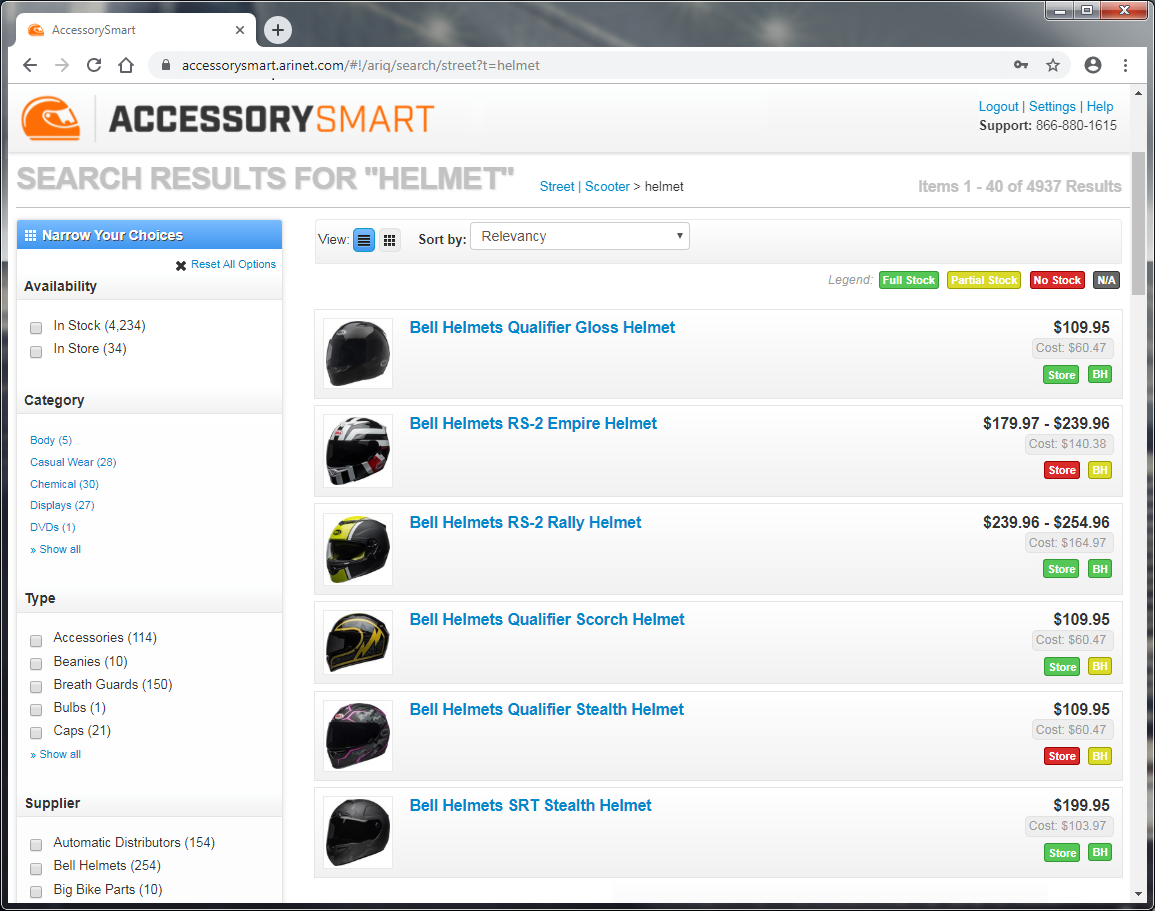Image resolution: width=1155 pixels, height=911 pixels.
Task: Open Bell Helmets SRT Stealth Helmet
Action: [530, 806]
